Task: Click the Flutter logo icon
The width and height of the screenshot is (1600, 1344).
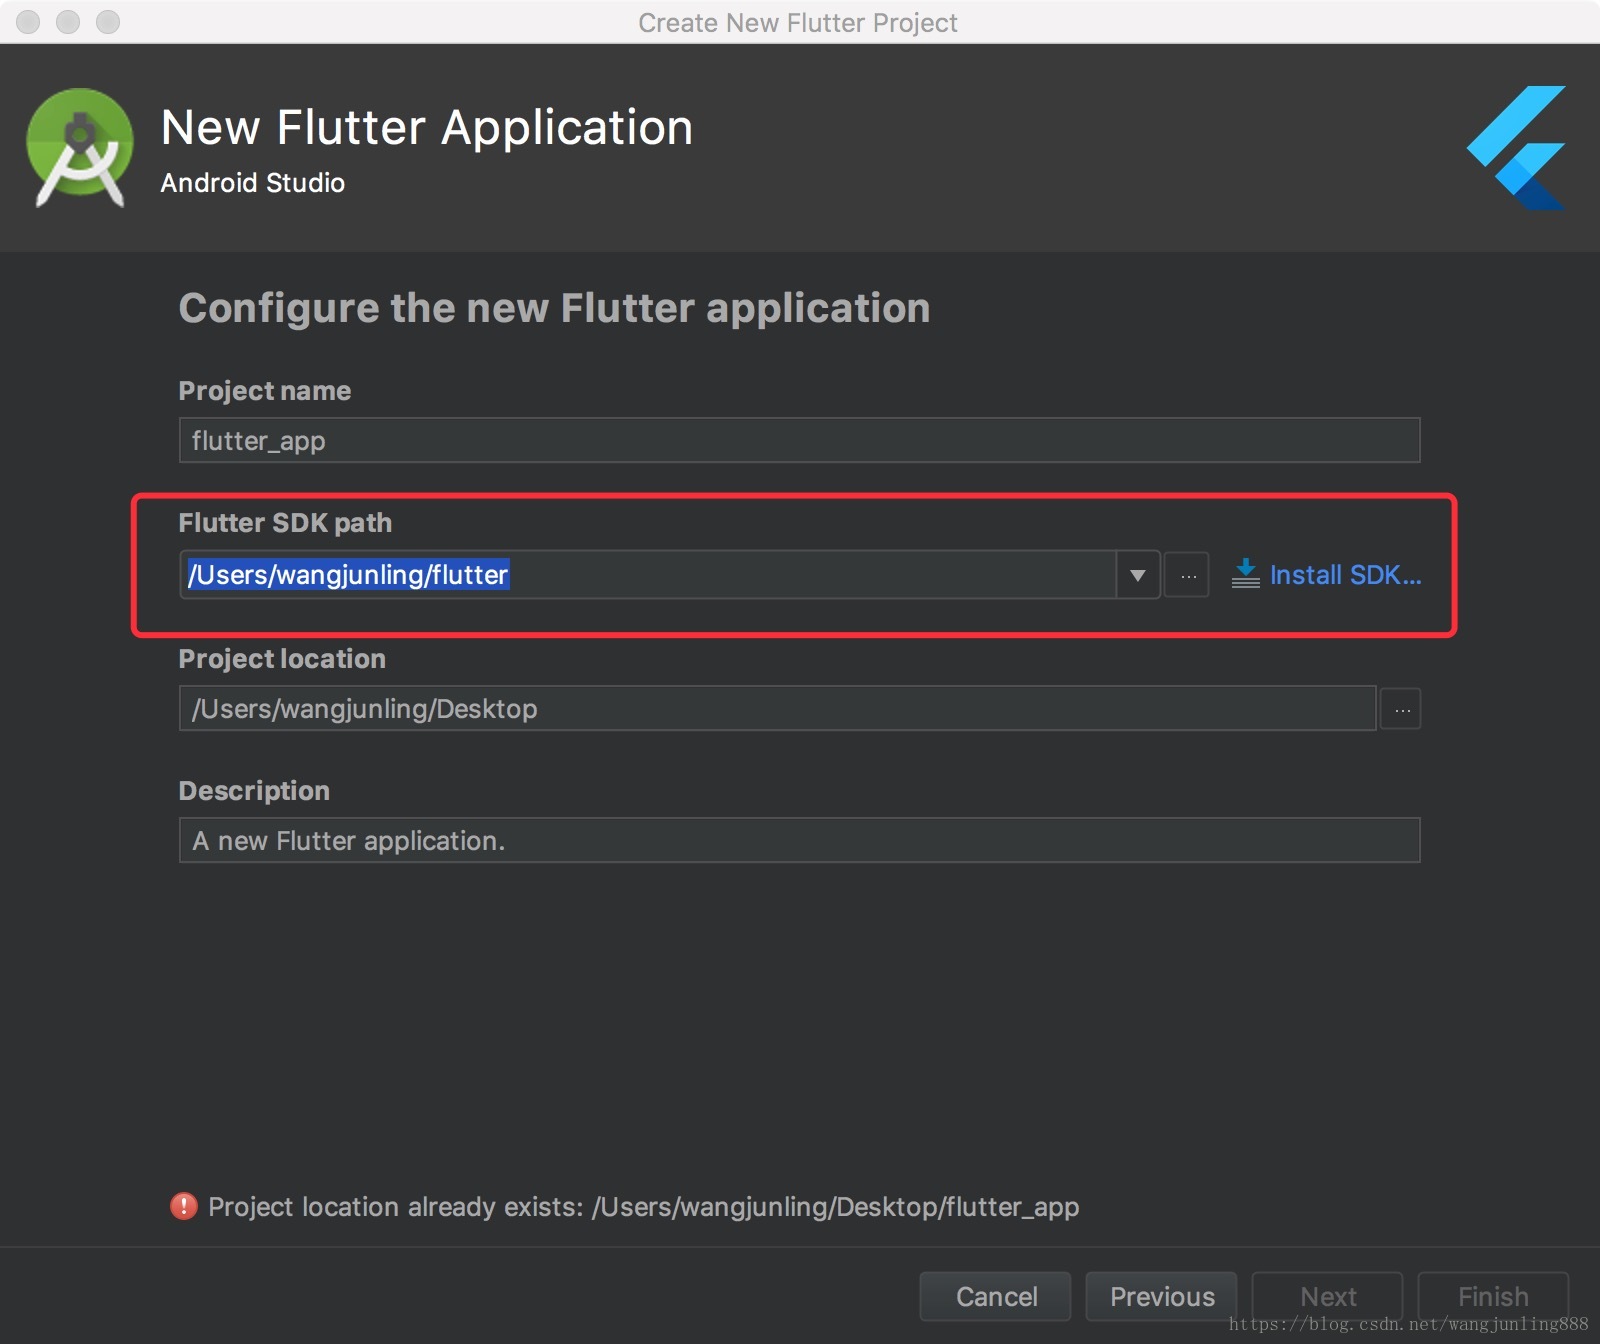Action: point(1517,148)
